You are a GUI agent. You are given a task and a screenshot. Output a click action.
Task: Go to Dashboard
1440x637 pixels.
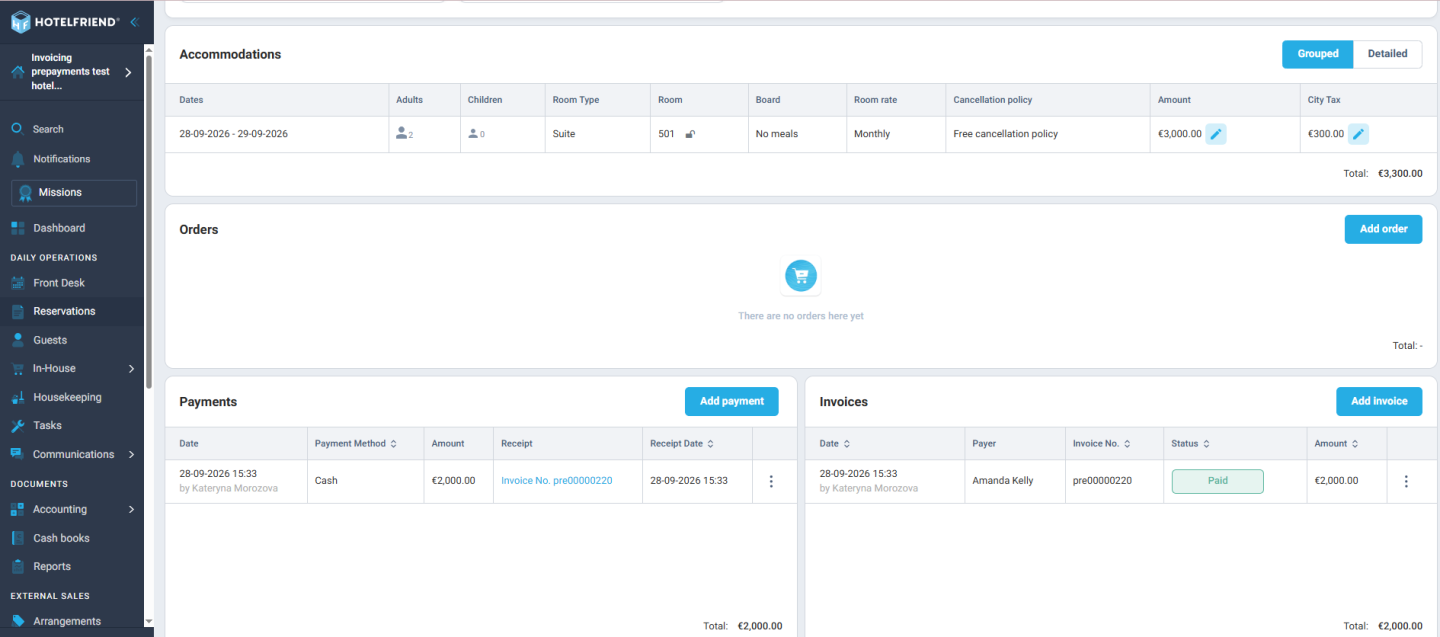(59, 228)
